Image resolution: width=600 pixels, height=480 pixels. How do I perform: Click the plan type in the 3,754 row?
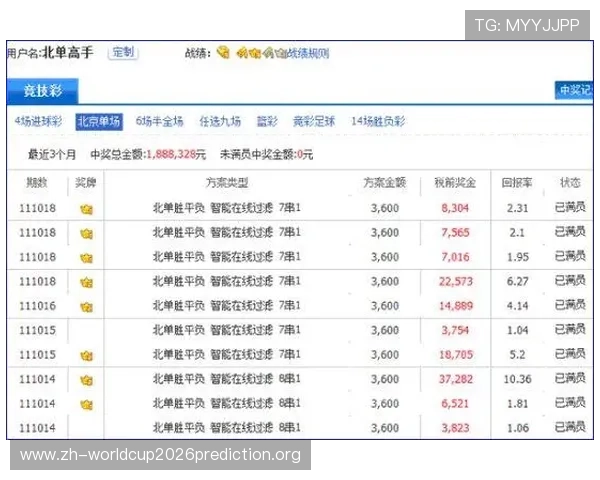(x=227, y=330)
